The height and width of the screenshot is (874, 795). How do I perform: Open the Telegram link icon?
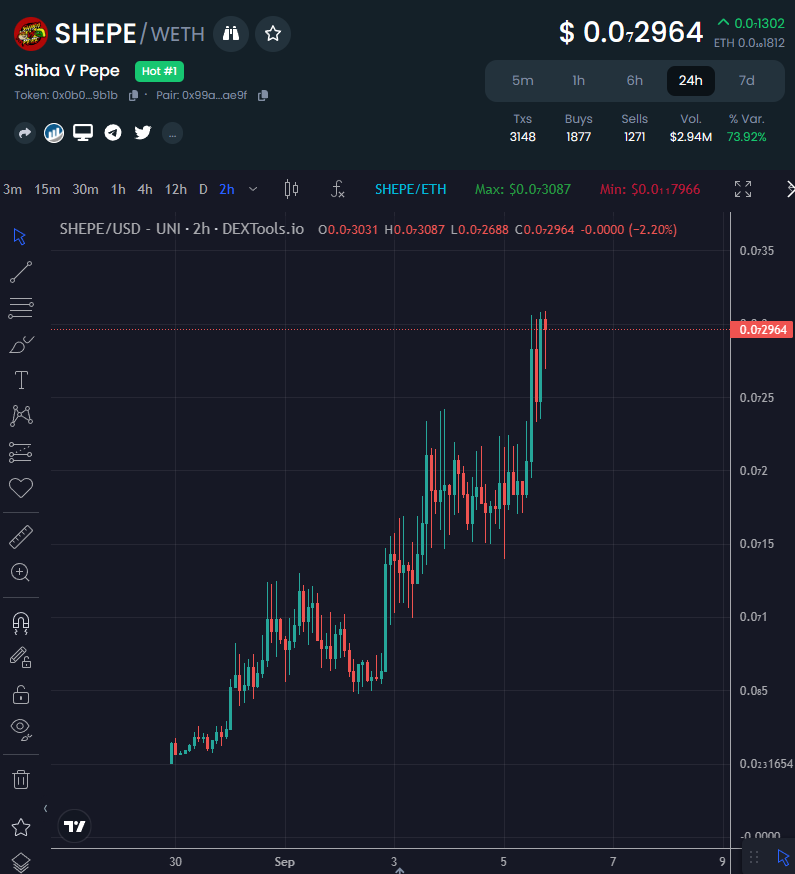point(113,133)
